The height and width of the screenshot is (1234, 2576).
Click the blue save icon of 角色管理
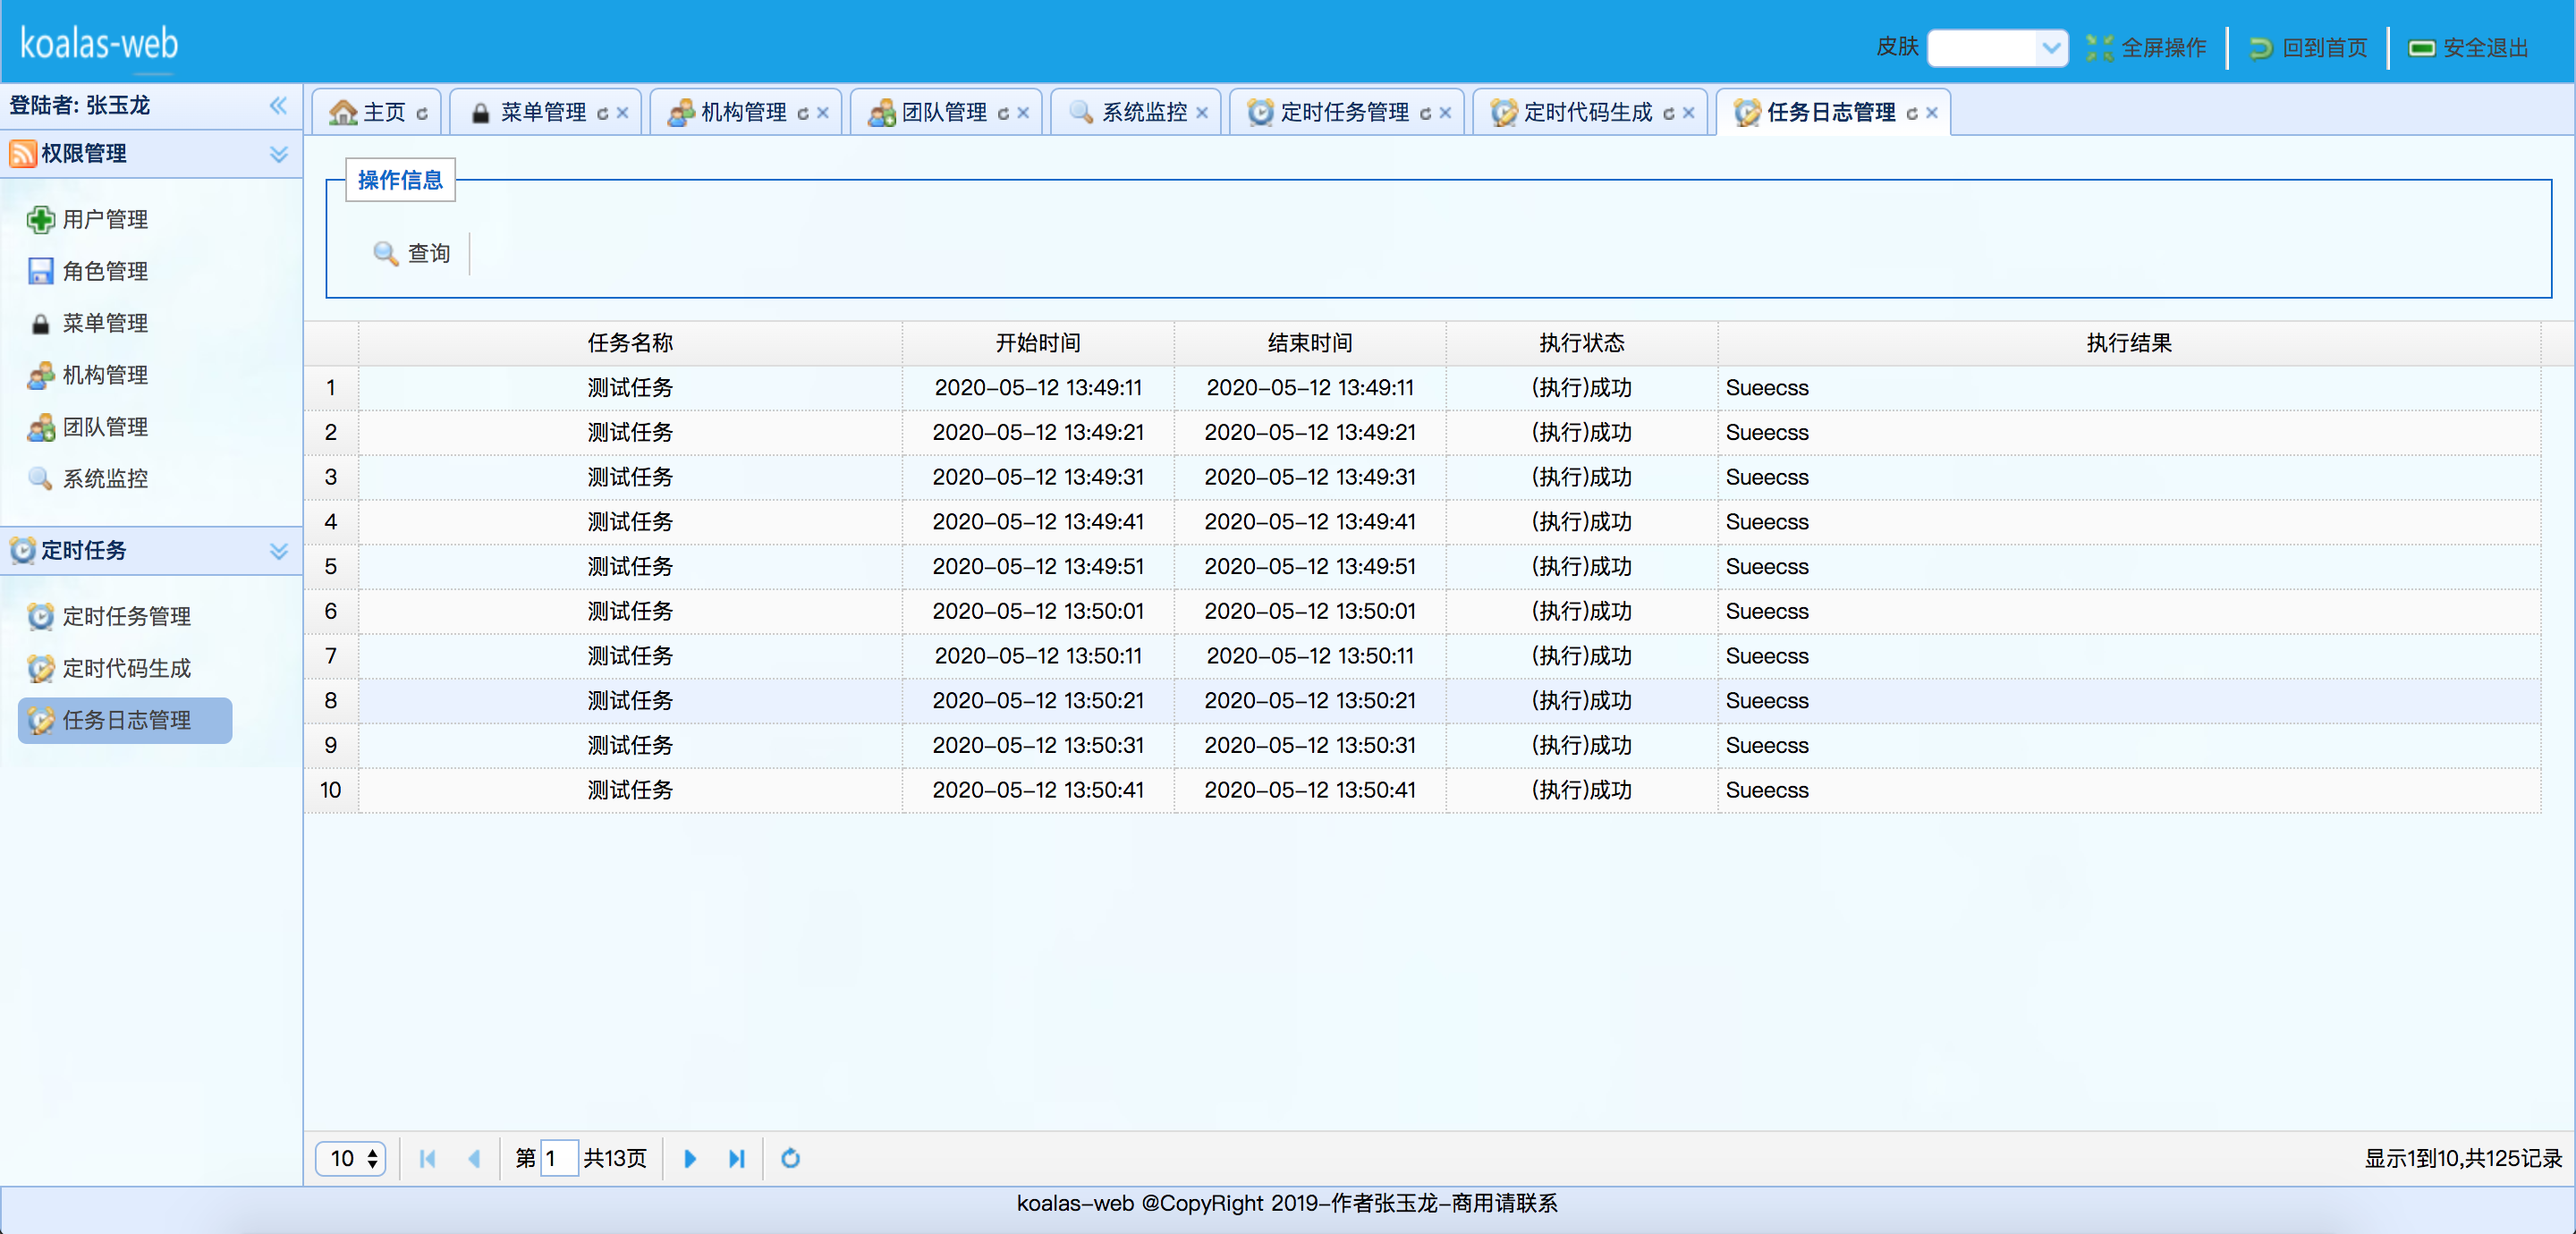(x=40, y=272)
